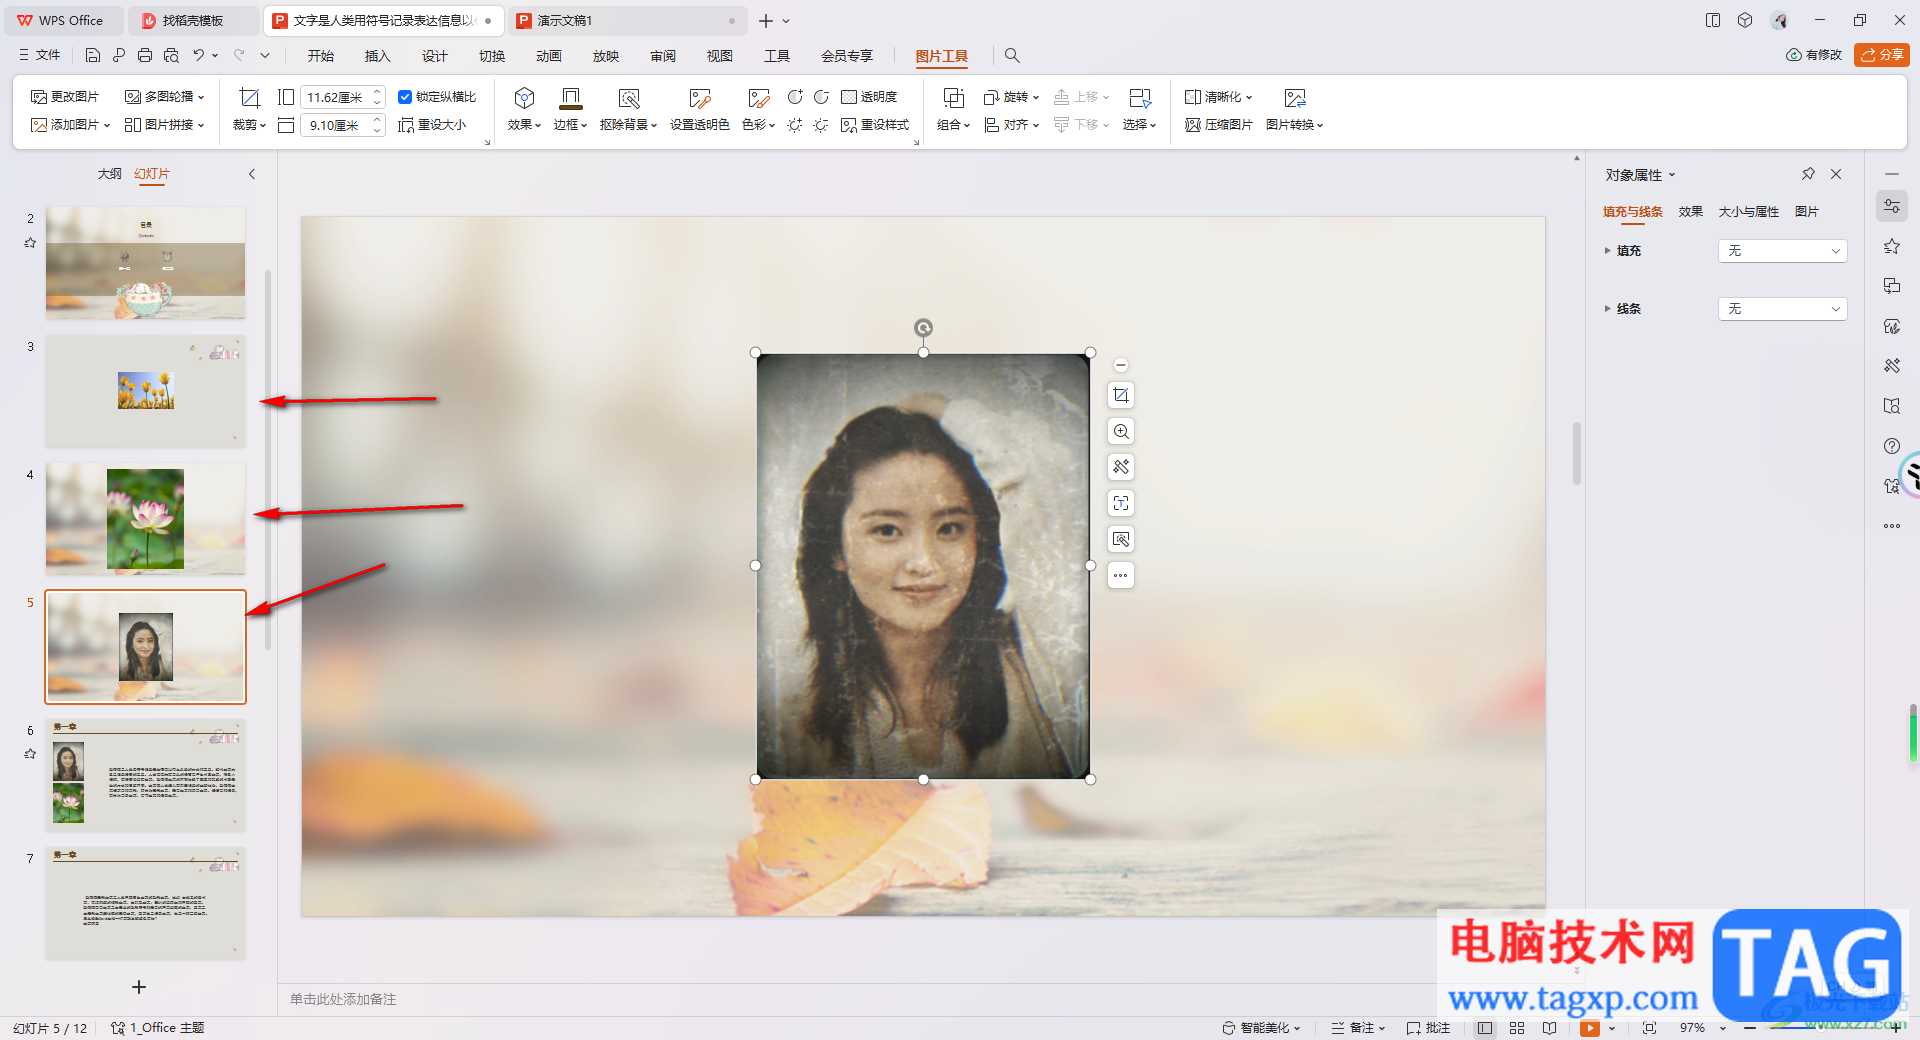Open the 旋转 rotate dropdown
Viewport: 1920px width, 1040px height.
click(x=1011, y=97)
